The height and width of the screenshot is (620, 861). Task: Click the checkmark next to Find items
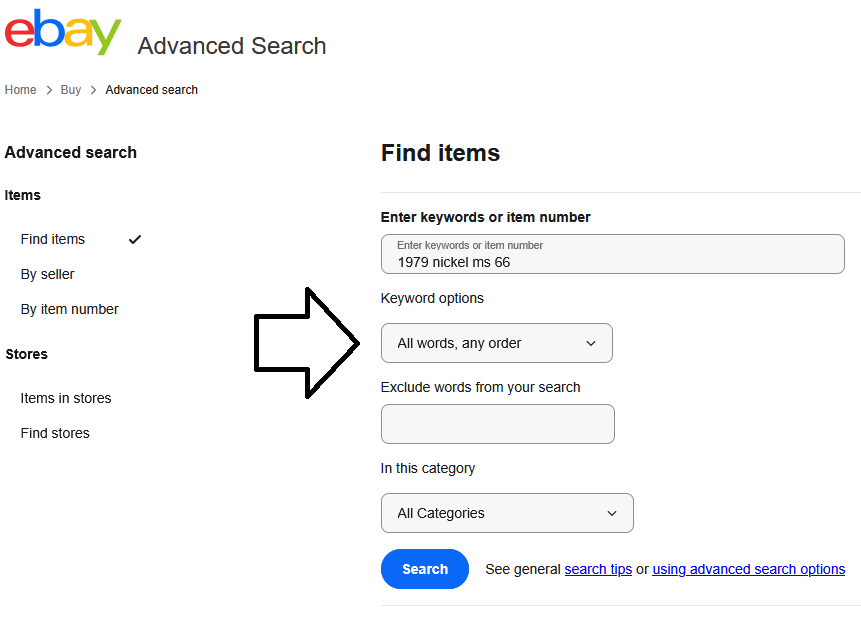(135, 239)
